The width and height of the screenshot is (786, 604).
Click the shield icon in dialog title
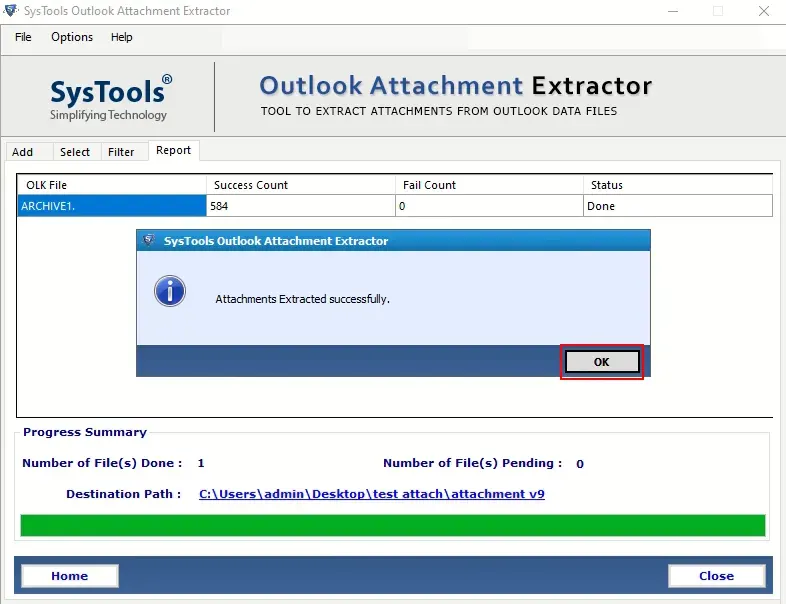(148, 240)
